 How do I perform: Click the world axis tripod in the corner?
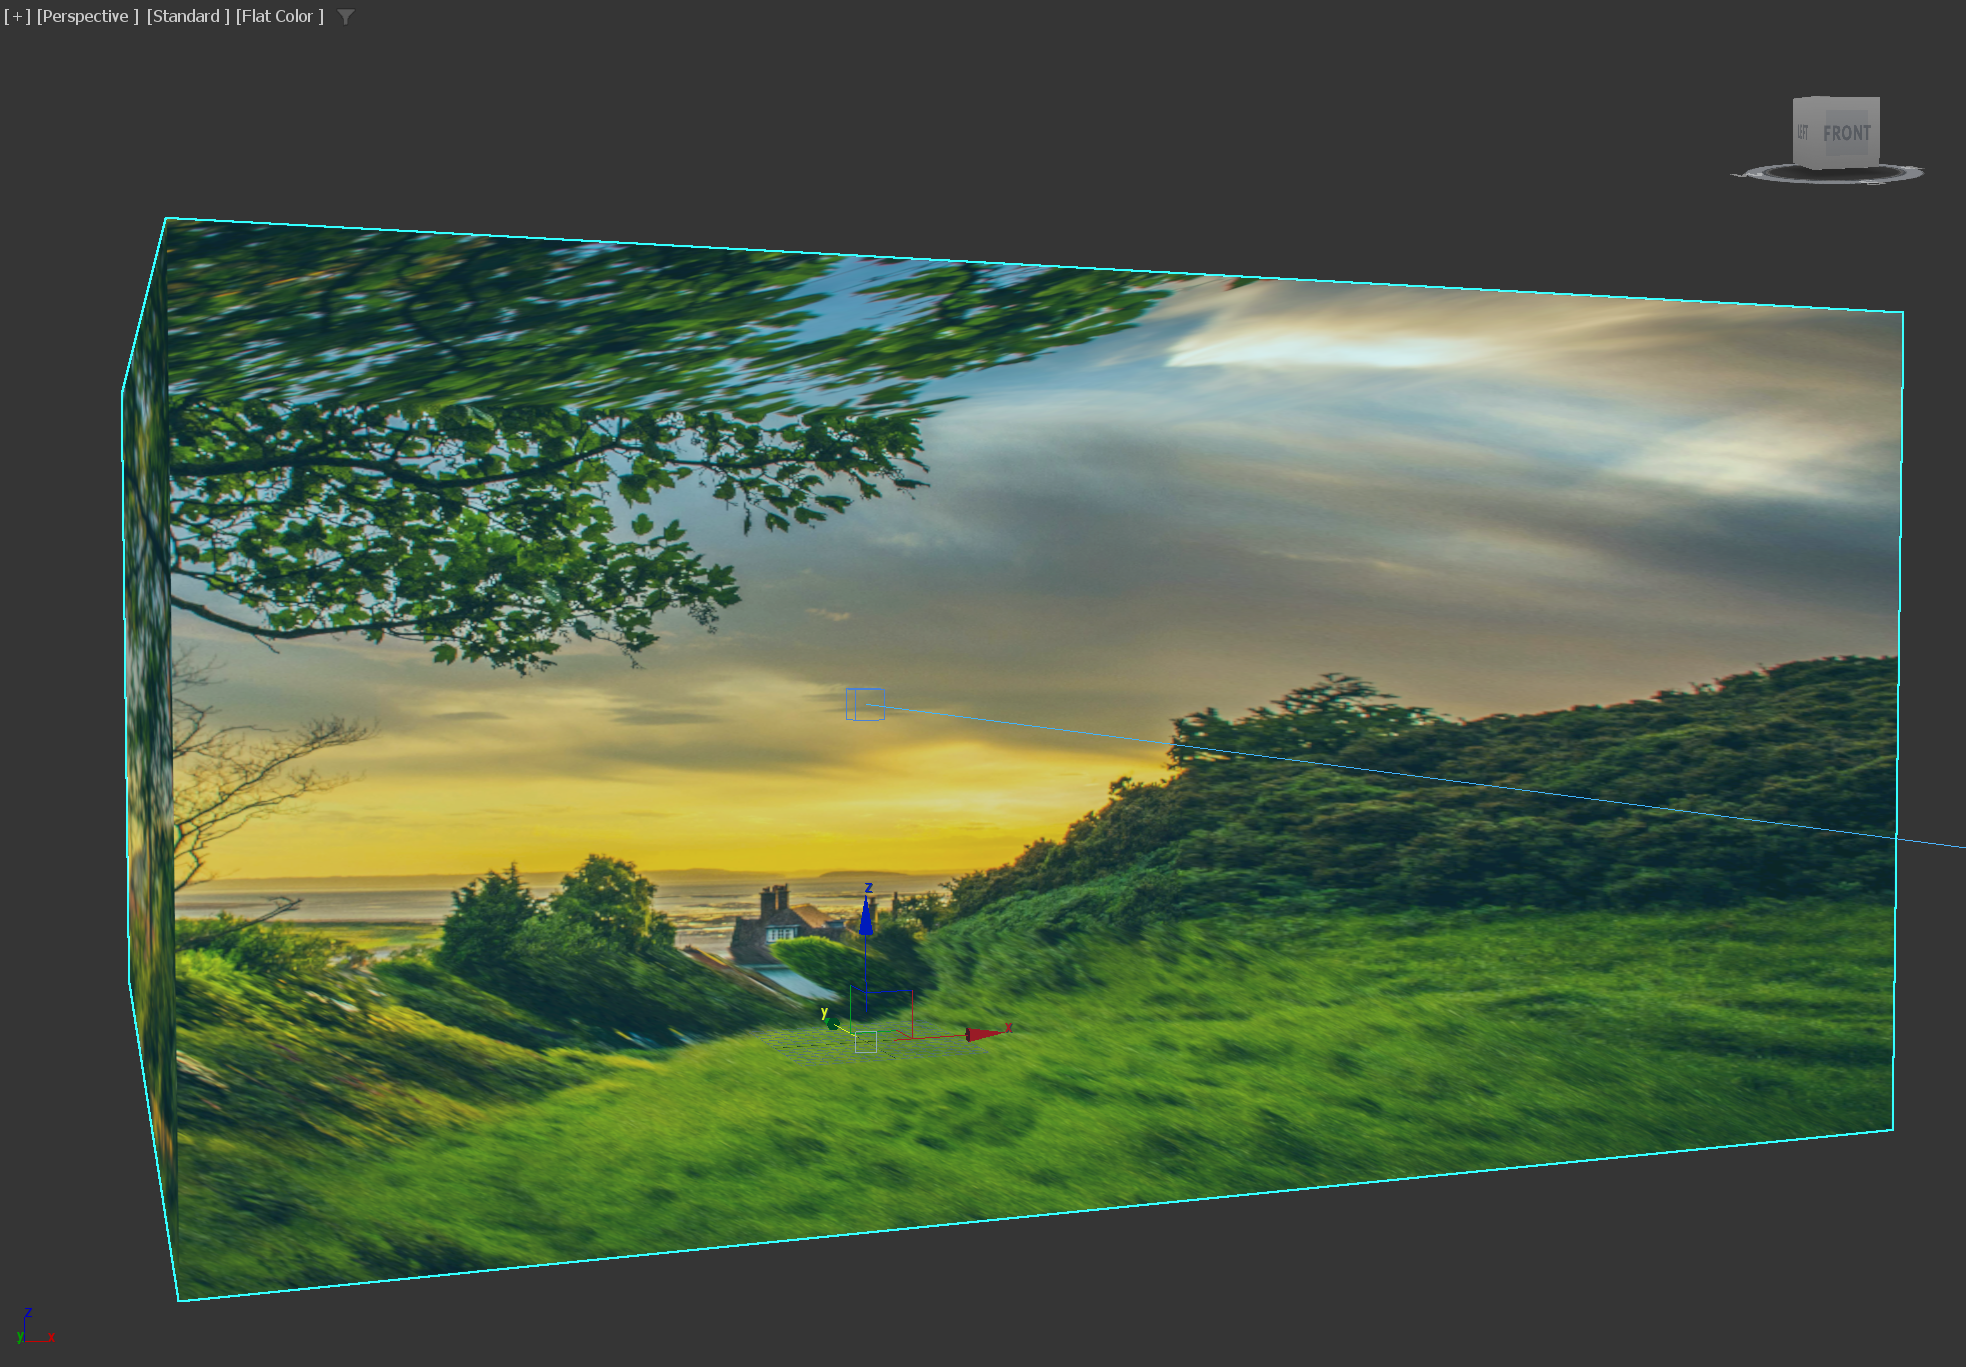pyautogui.click(x=28, y=1328)
